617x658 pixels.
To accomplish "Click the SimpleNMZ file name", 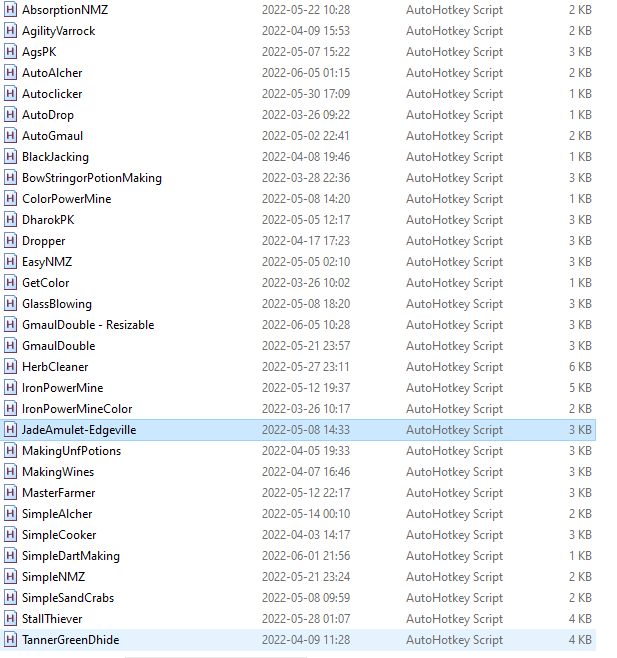I will click(53, 577).
